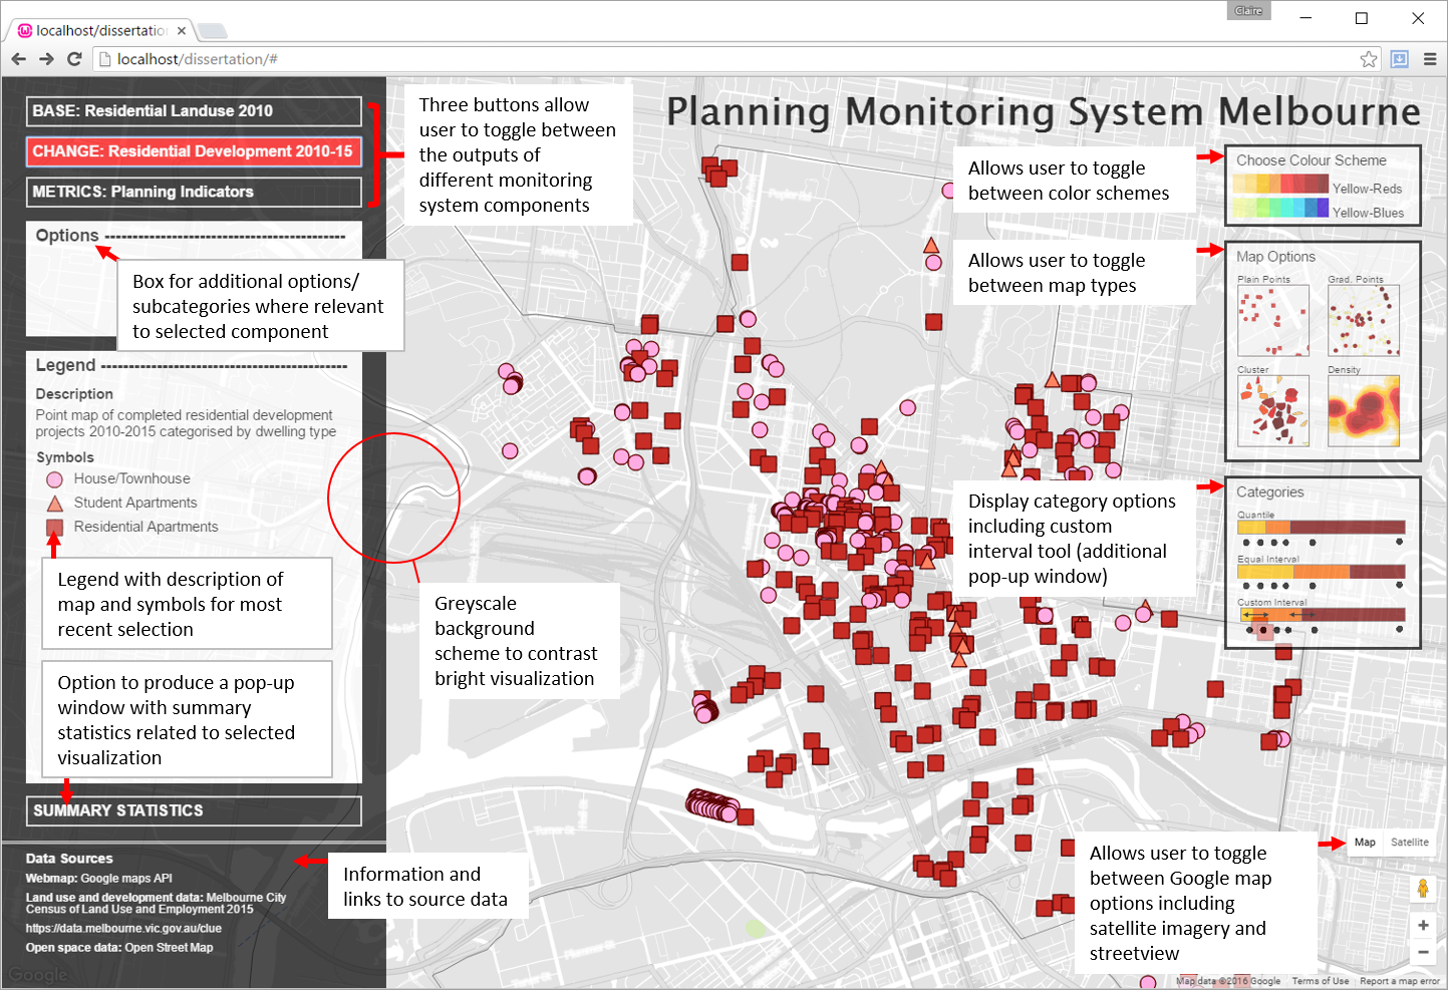Minimize the browser window

(x=1306, y=18)
